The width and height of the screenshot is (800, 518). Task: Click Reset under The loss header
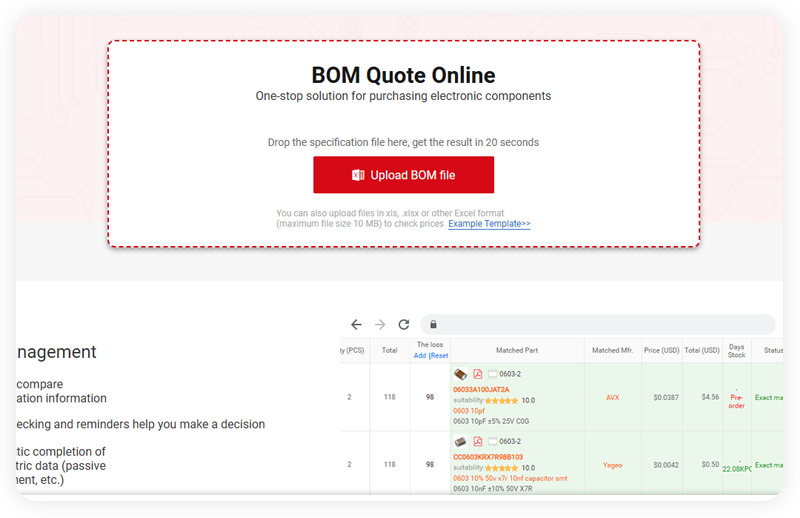click(x=439, y=356)
